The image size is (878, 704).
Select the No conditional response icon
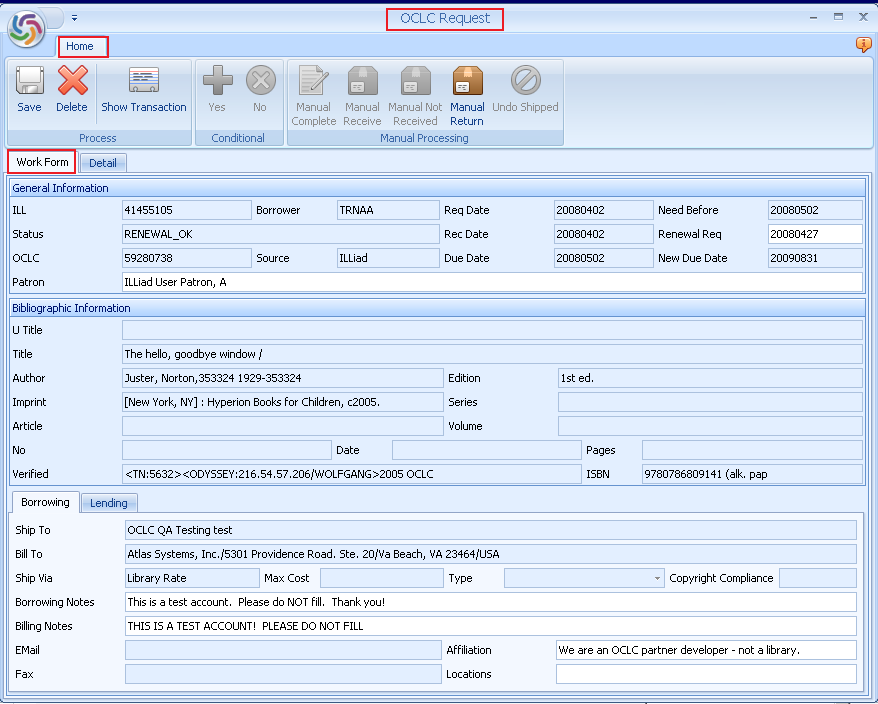[259, 90]
